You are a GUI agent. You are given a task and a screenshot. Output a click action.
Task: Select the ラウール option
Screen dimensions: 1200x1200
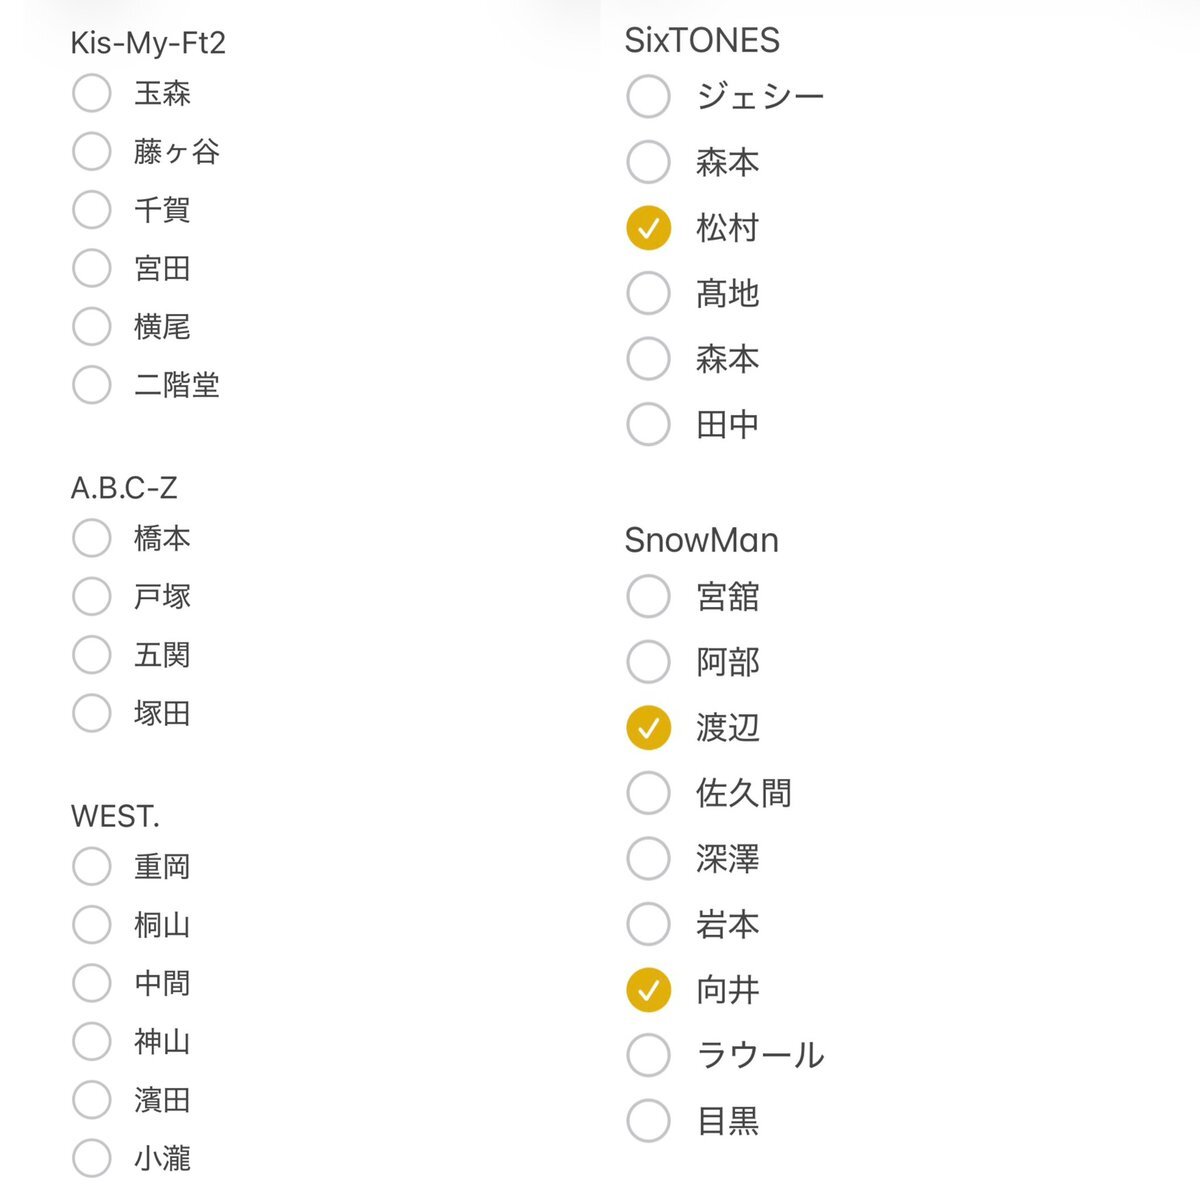pyautogui.click(x=648, y=1056)
